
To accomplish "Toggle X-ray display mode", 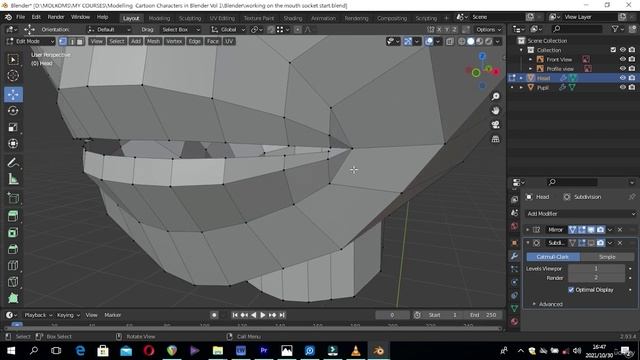I will tap(449, 41).
